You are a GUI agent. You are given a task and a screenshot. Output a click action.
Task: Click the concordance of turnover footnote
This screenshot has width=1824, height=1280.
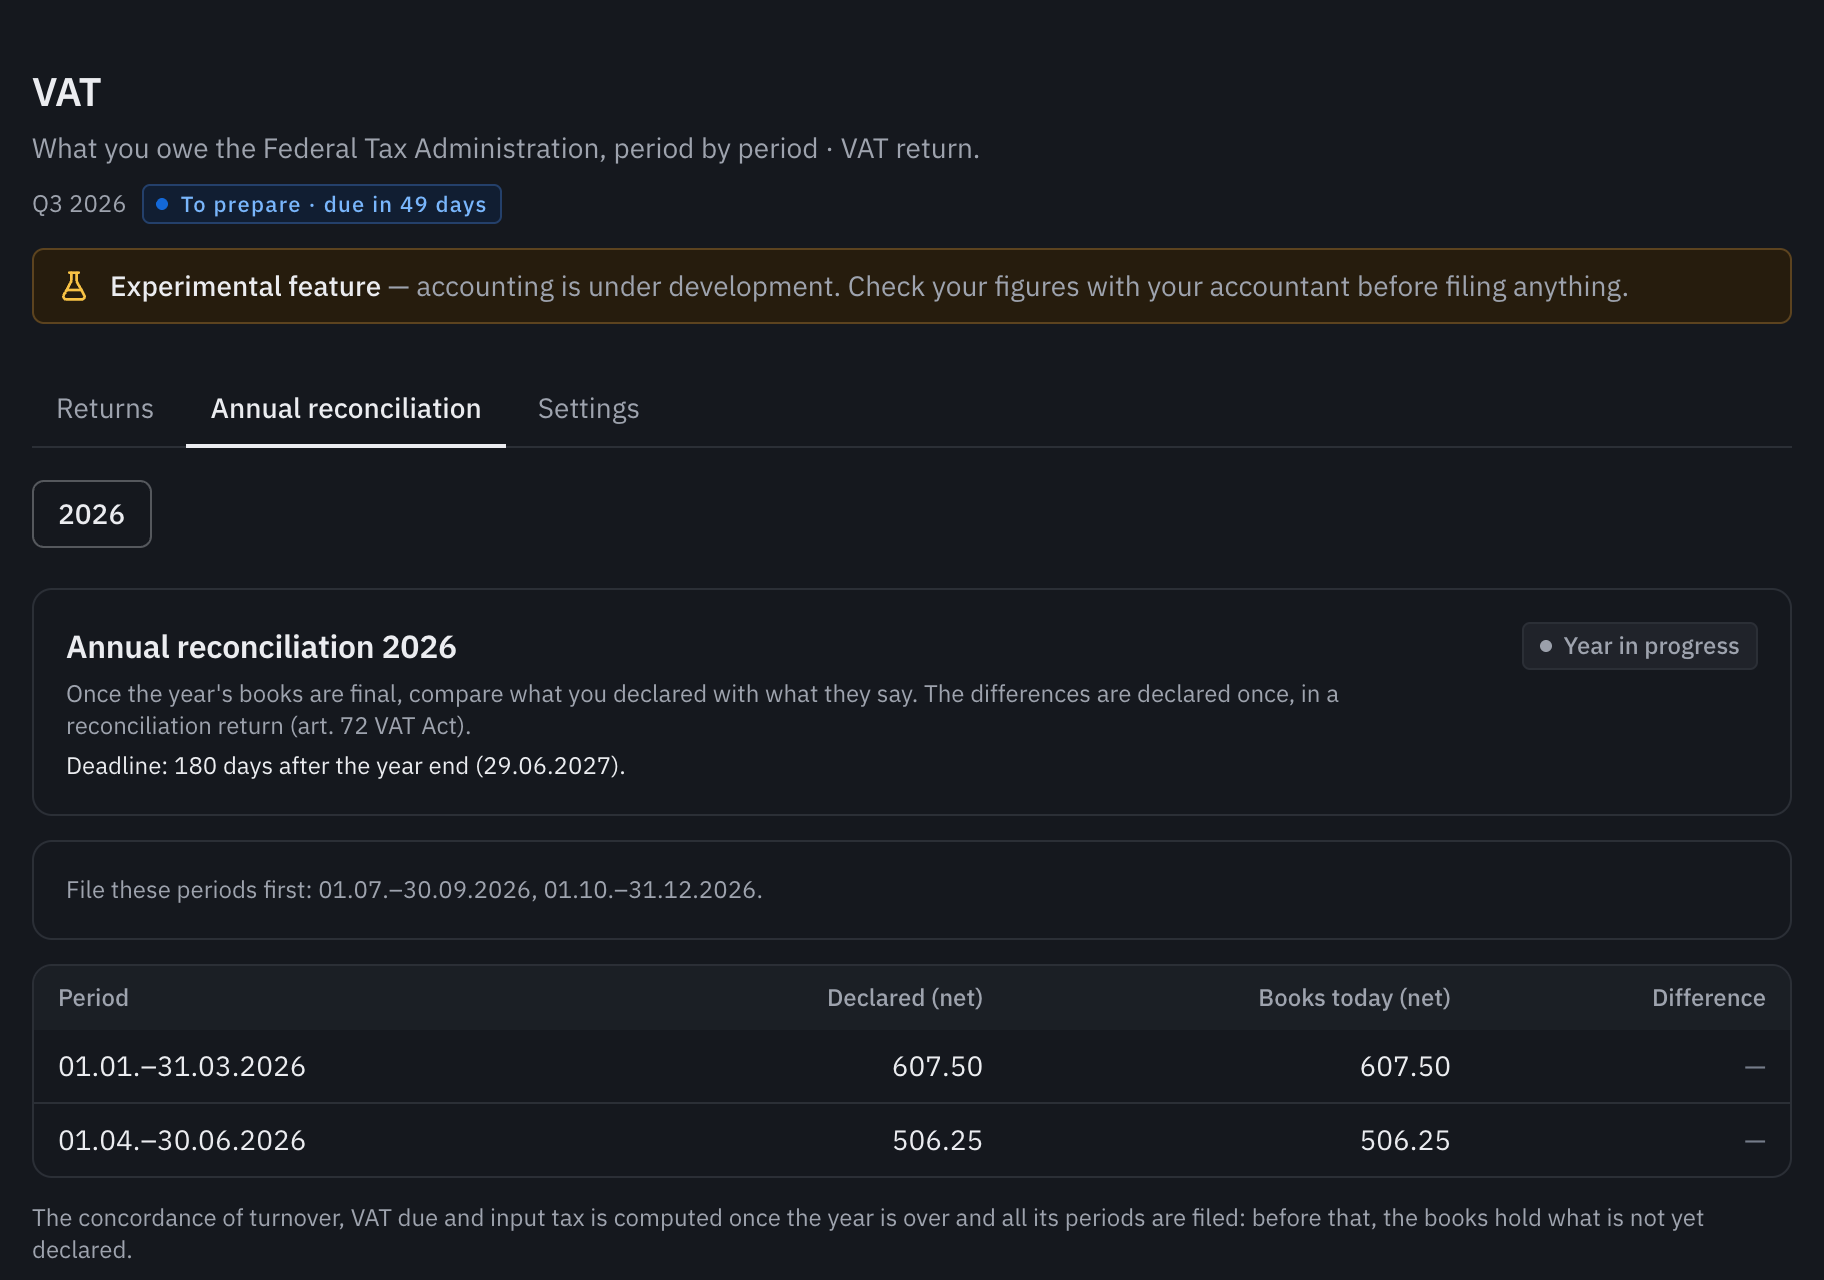coord(868,1233)
